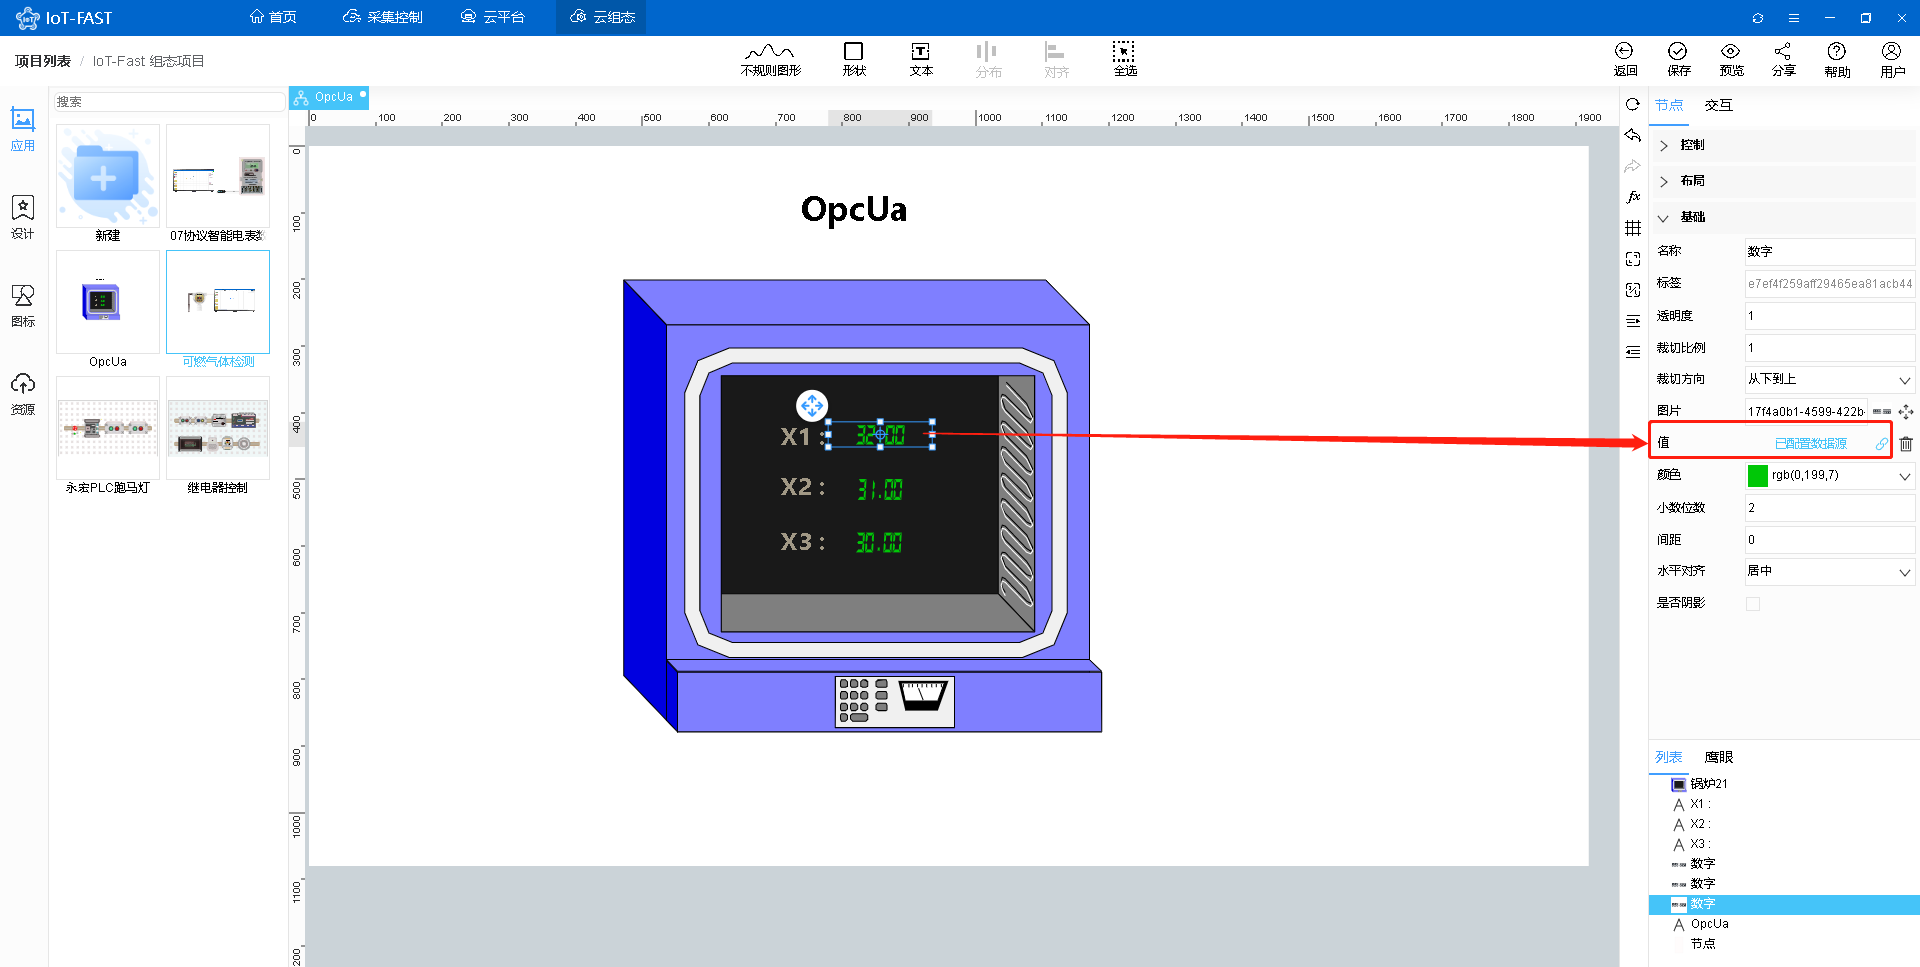Switch to the 节点 tab
The height and width of the screenshot is (967, 1920).
coord(1668,106)
